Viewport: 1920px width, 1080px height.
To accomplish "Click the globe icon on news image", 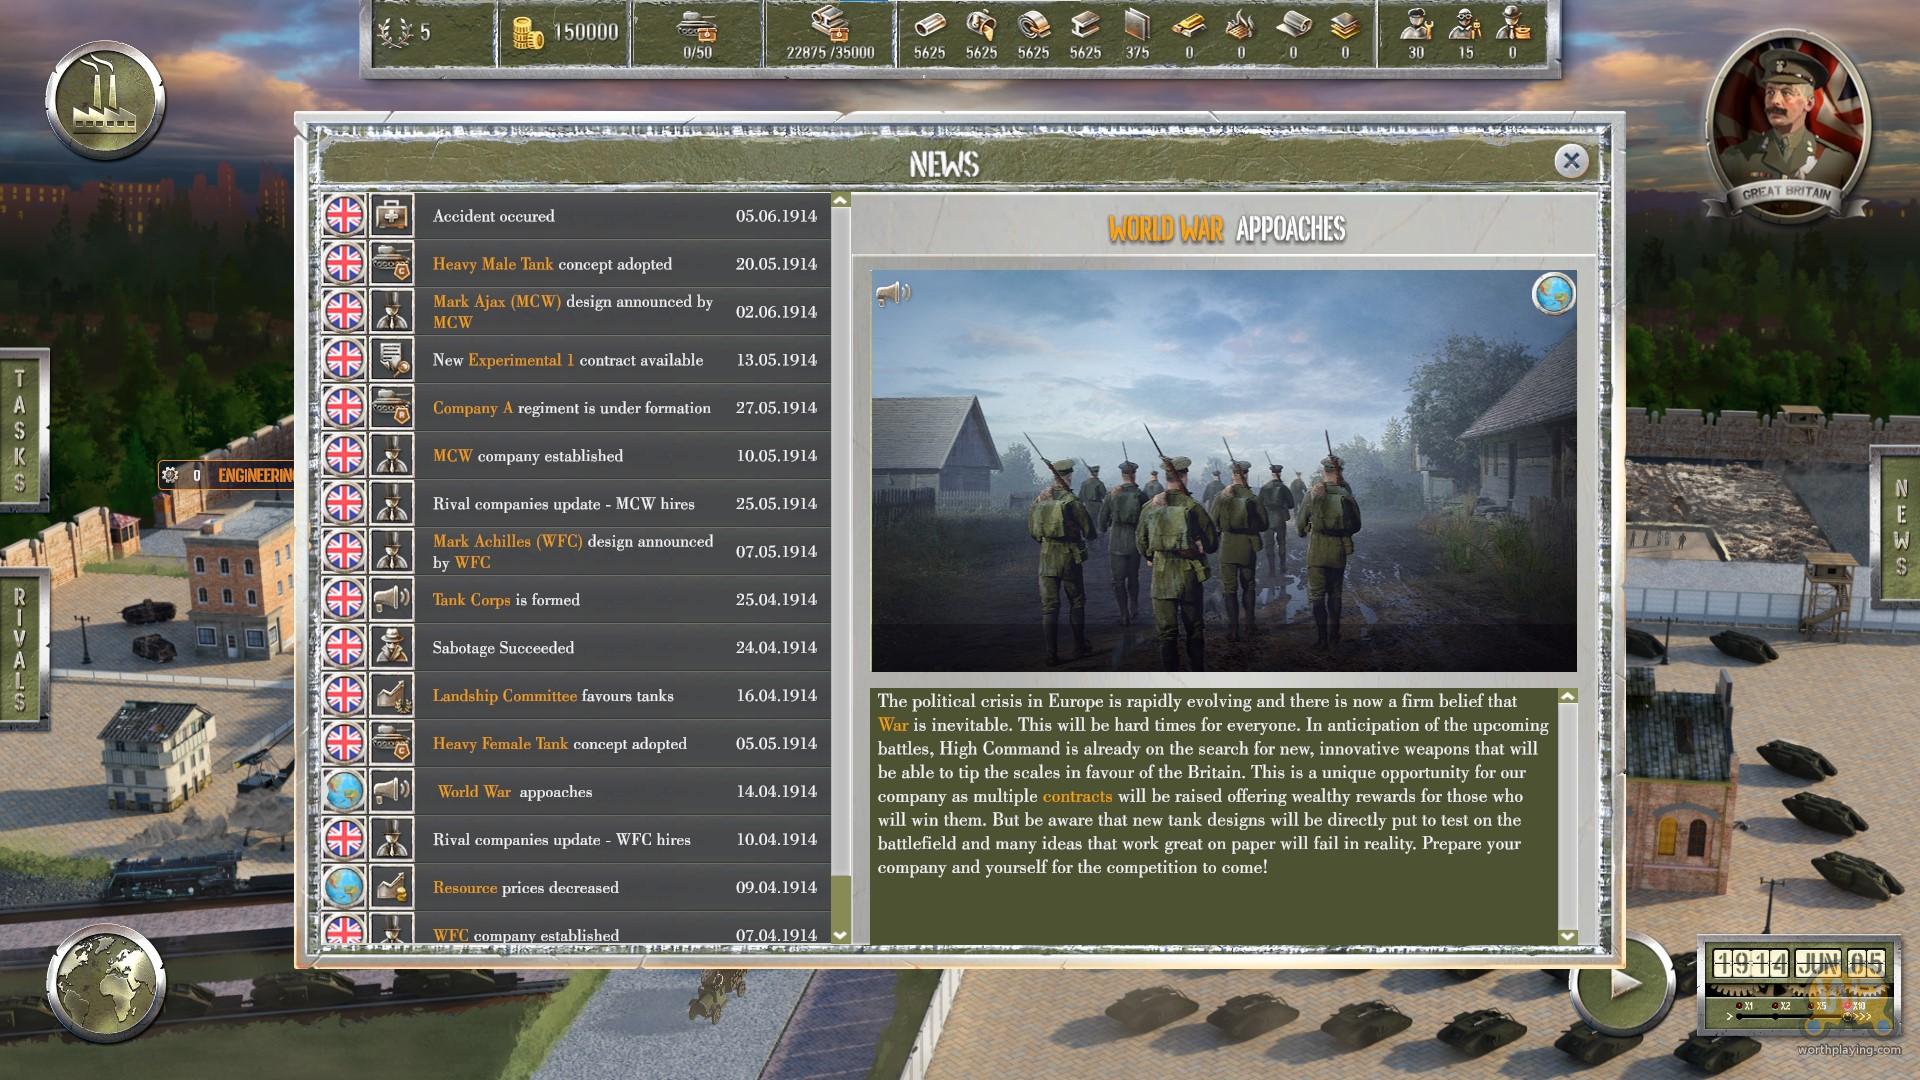I will point(1553,294).
